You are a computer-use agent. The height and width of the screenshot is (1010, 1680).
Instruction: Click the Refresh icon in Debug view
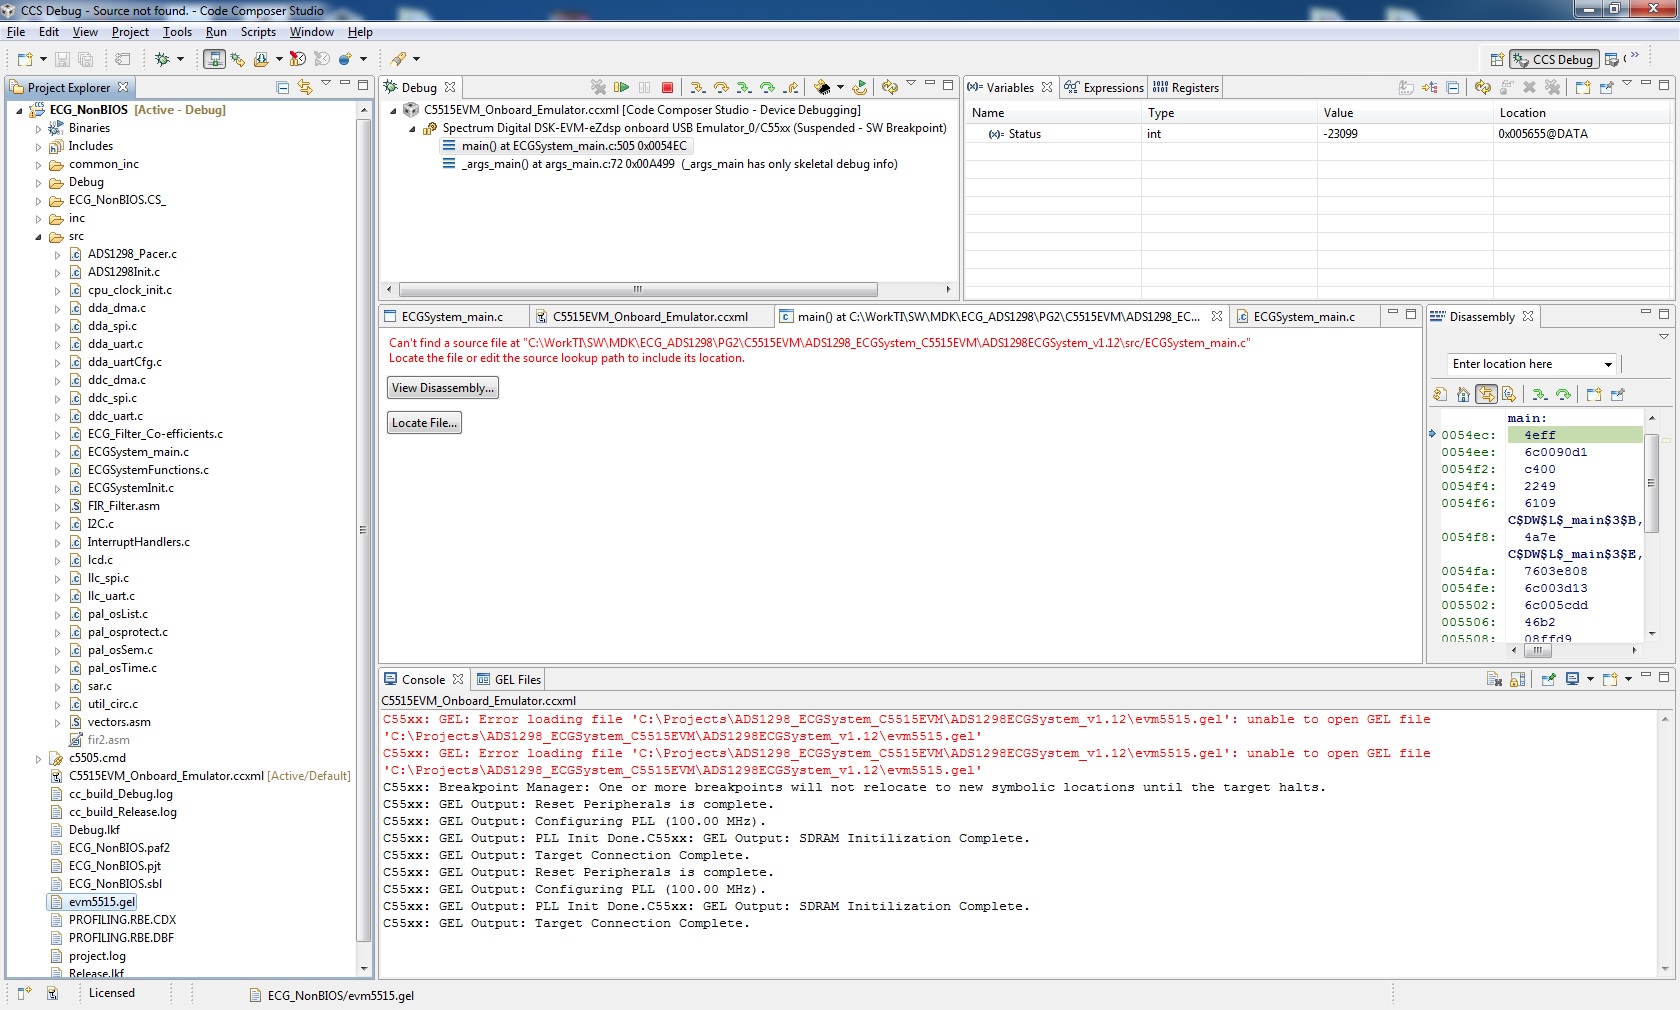(x=889, y=88)
